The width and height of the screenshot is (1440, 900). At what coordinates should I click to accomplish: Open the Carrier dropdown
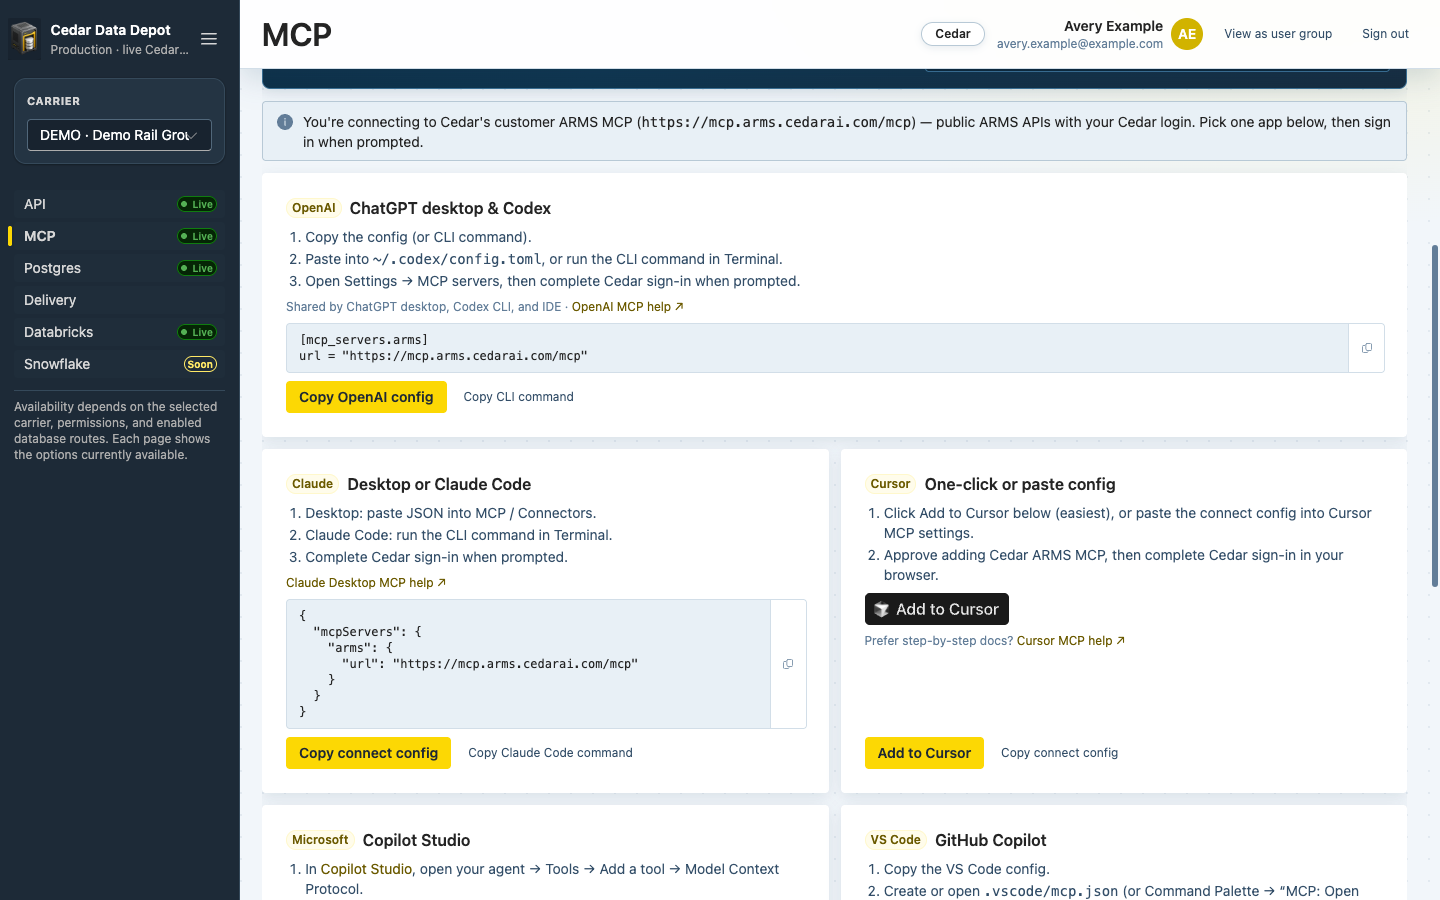119,135
